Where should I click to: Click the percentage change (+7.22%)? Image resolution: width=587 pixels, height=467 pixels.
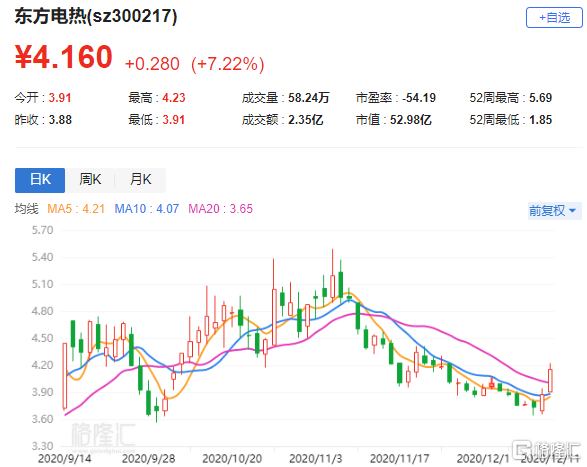(228, 64)
